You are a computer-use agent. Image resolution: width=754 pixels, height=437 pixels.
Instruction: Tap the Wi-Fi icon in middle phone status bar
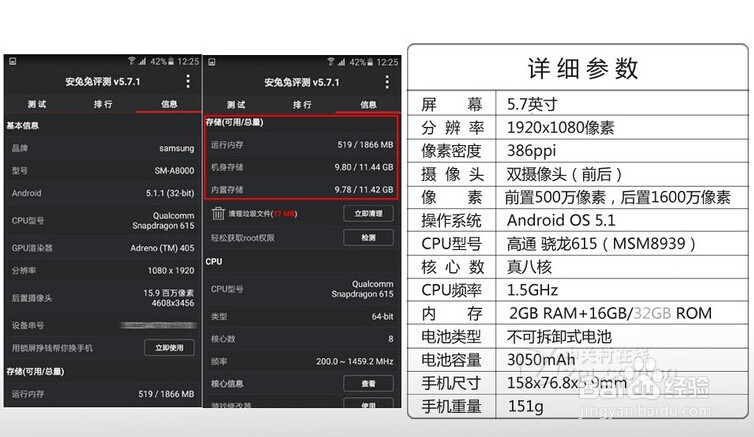[331, 62]
